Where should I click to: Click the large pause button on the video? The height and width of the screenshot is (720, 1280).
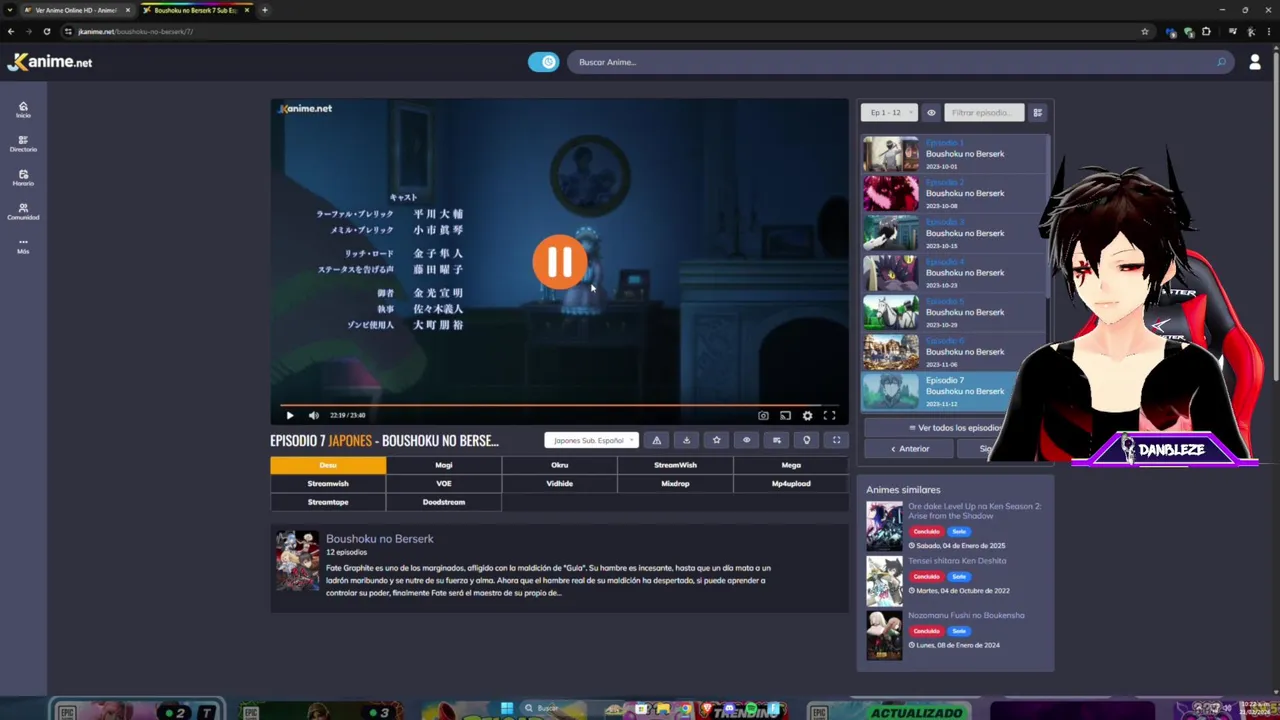click(559, 262)
